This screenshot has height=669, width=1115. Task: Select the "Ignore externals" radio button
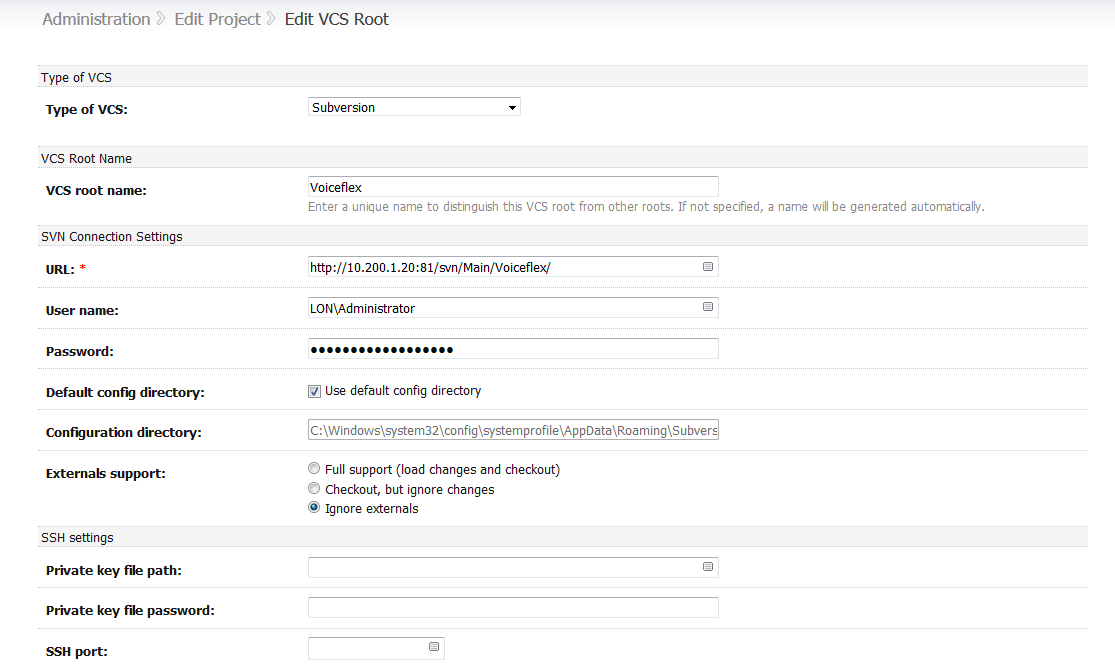pyautogui.click(x=314, y=507)
